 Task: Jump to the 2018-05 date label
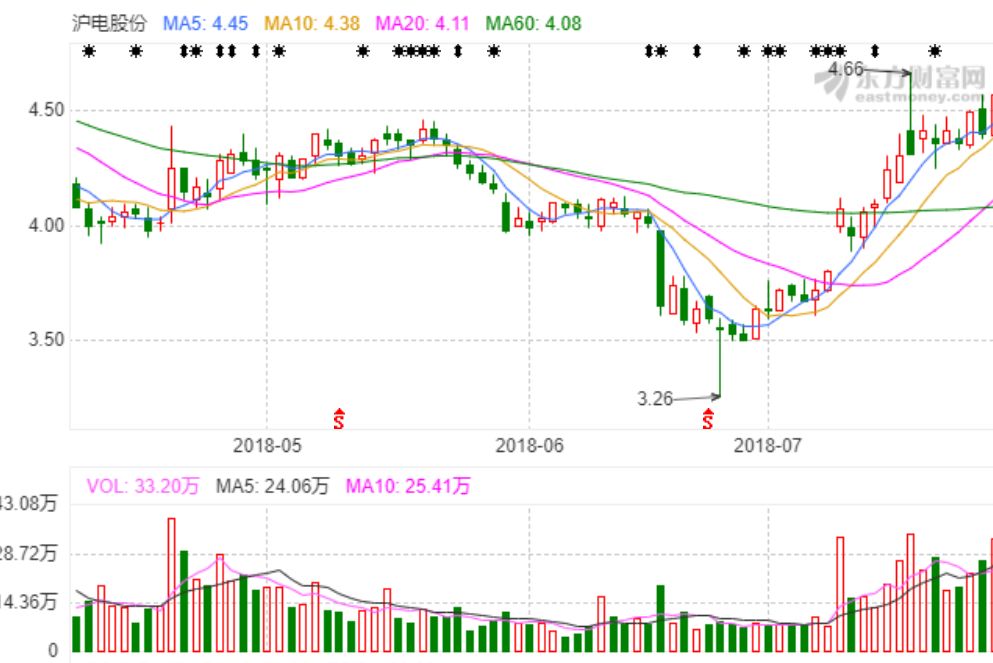pyautogui.click(x=266, y=444)
